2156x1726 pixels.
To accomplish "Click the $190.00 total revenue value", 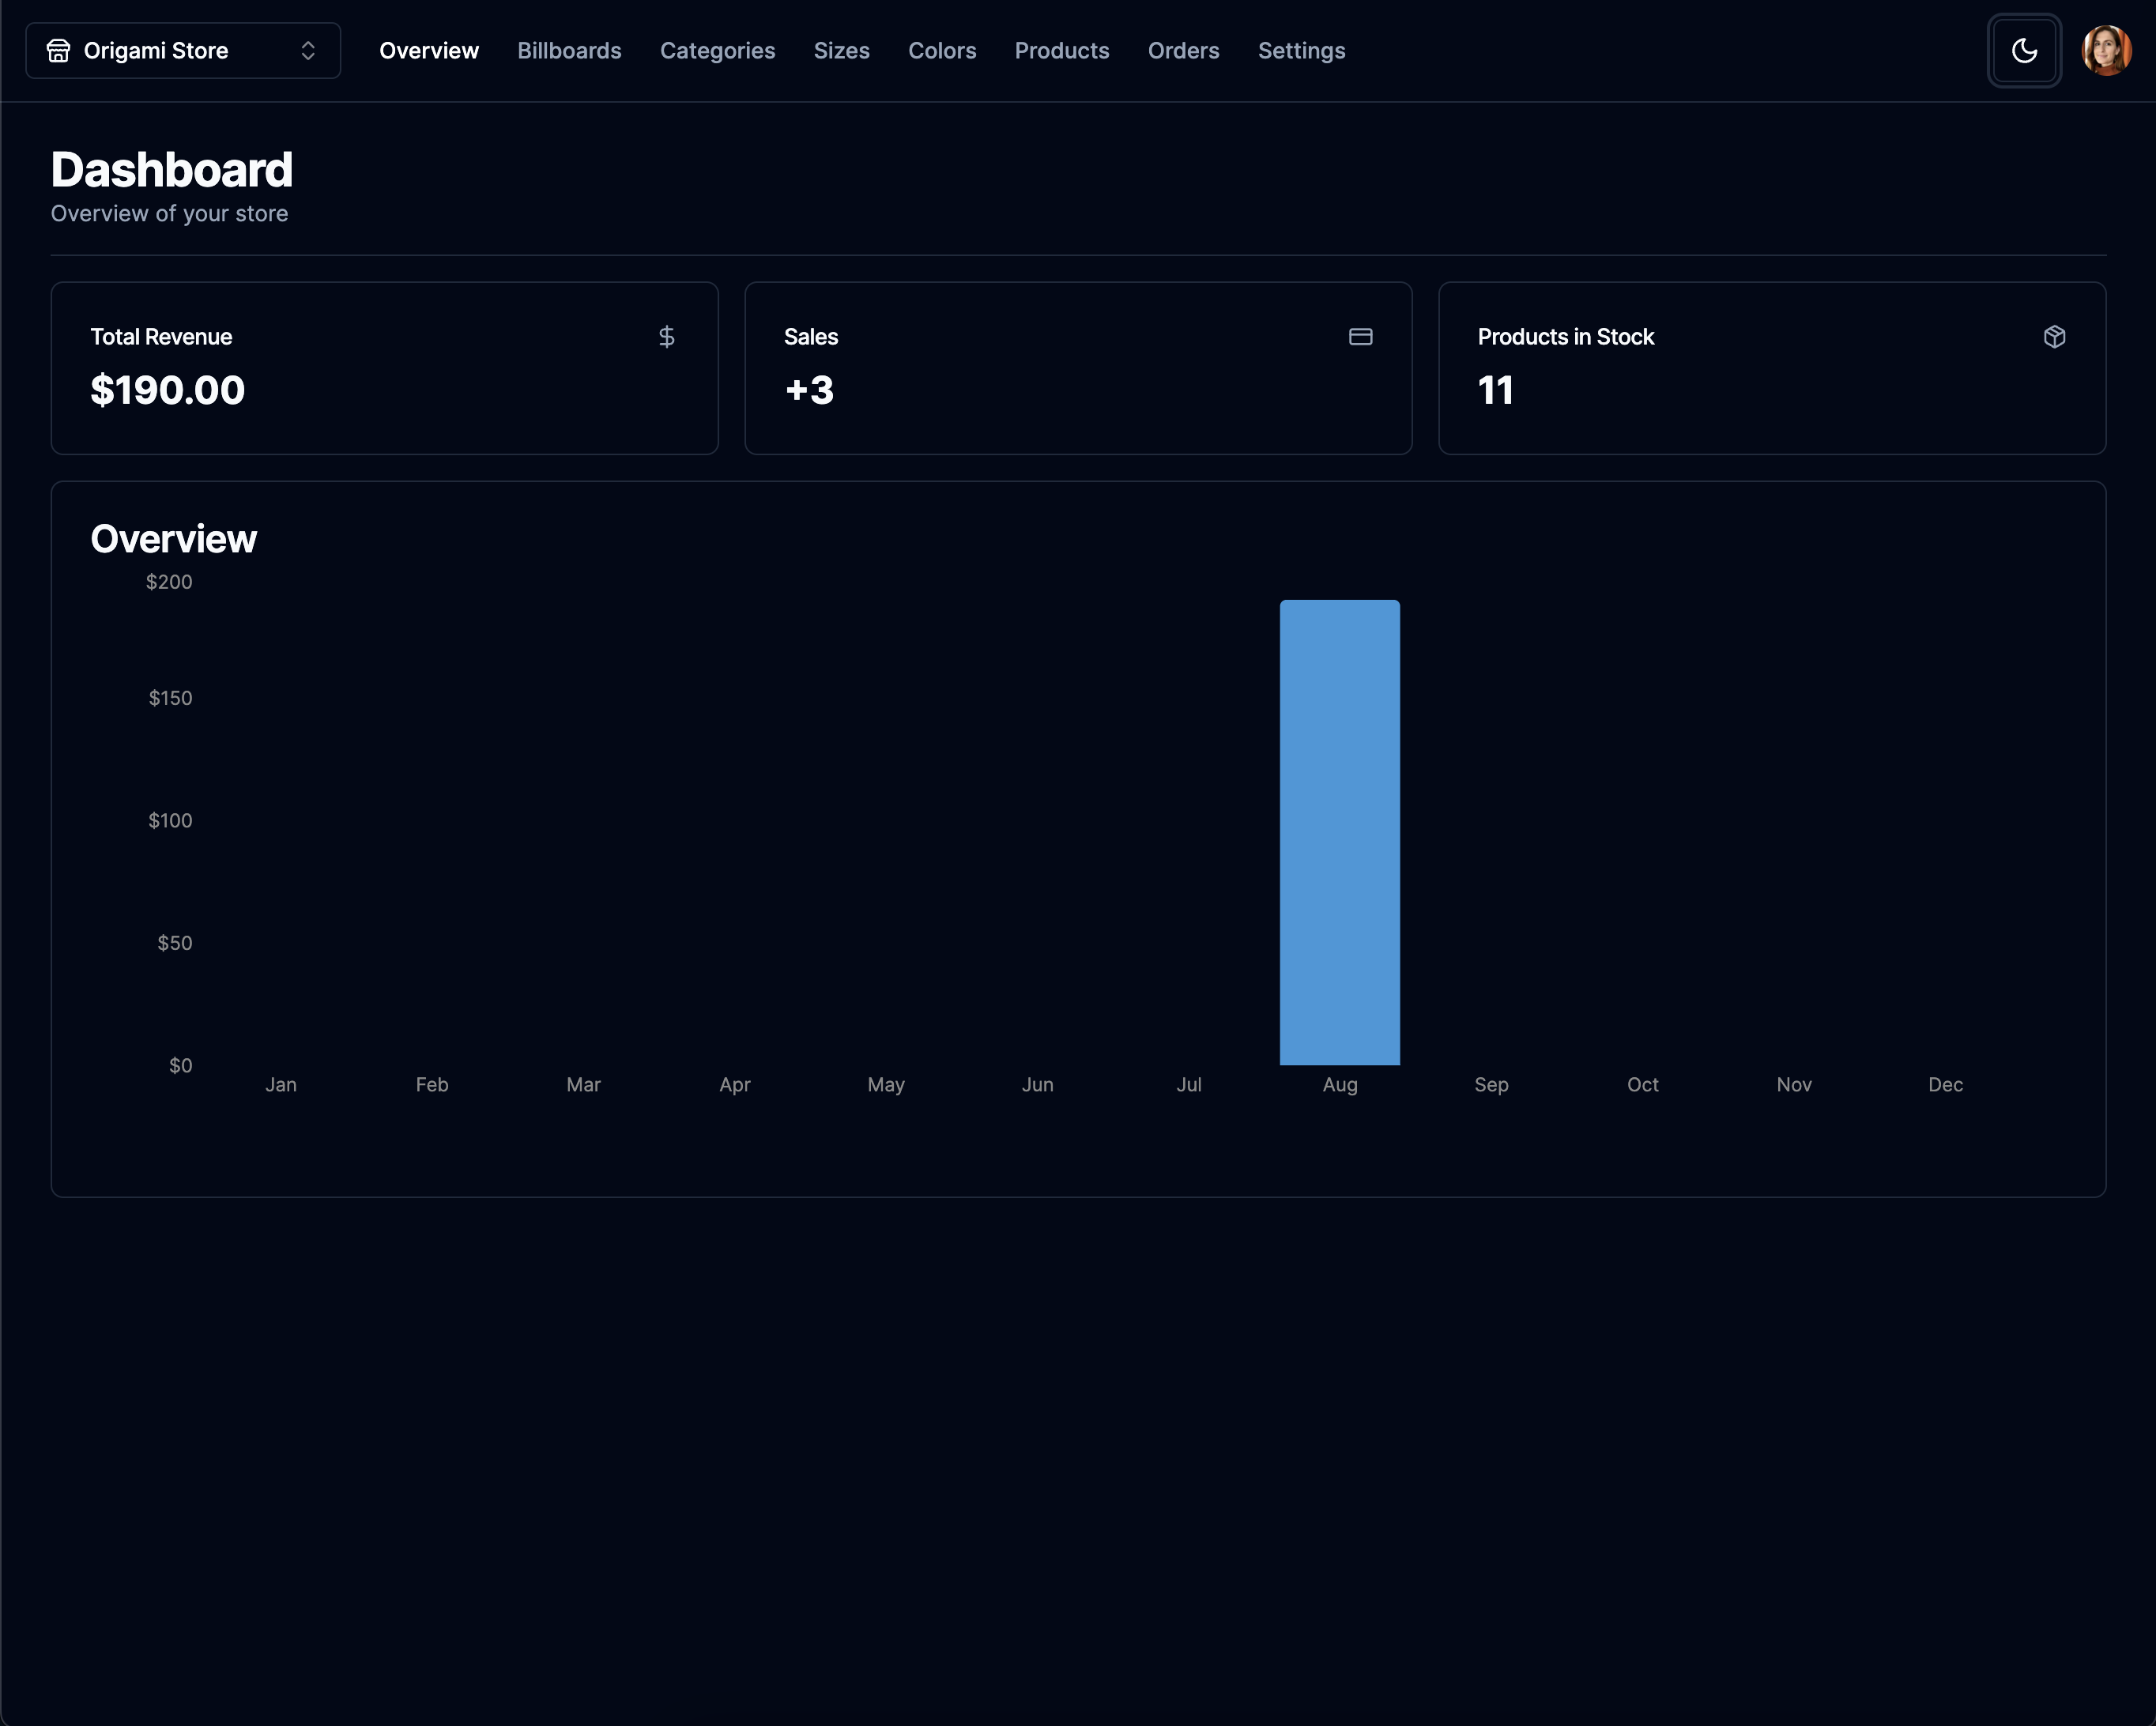I will [x=168, y=390].
